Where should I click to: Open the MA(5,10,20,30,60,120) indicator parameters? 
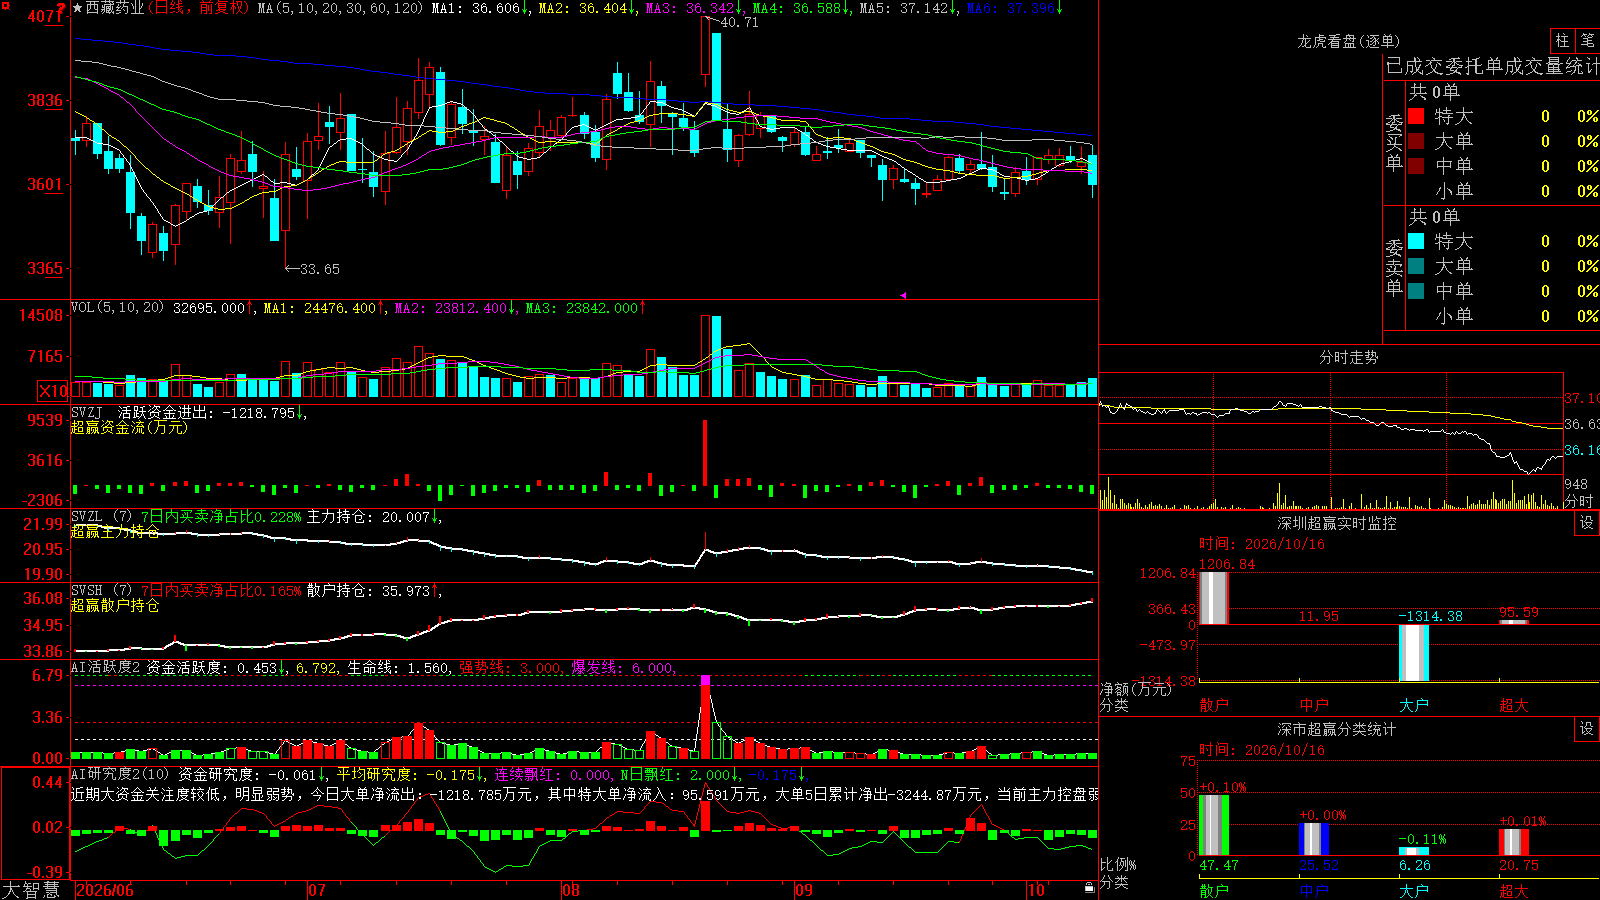[x=340, y=8]
